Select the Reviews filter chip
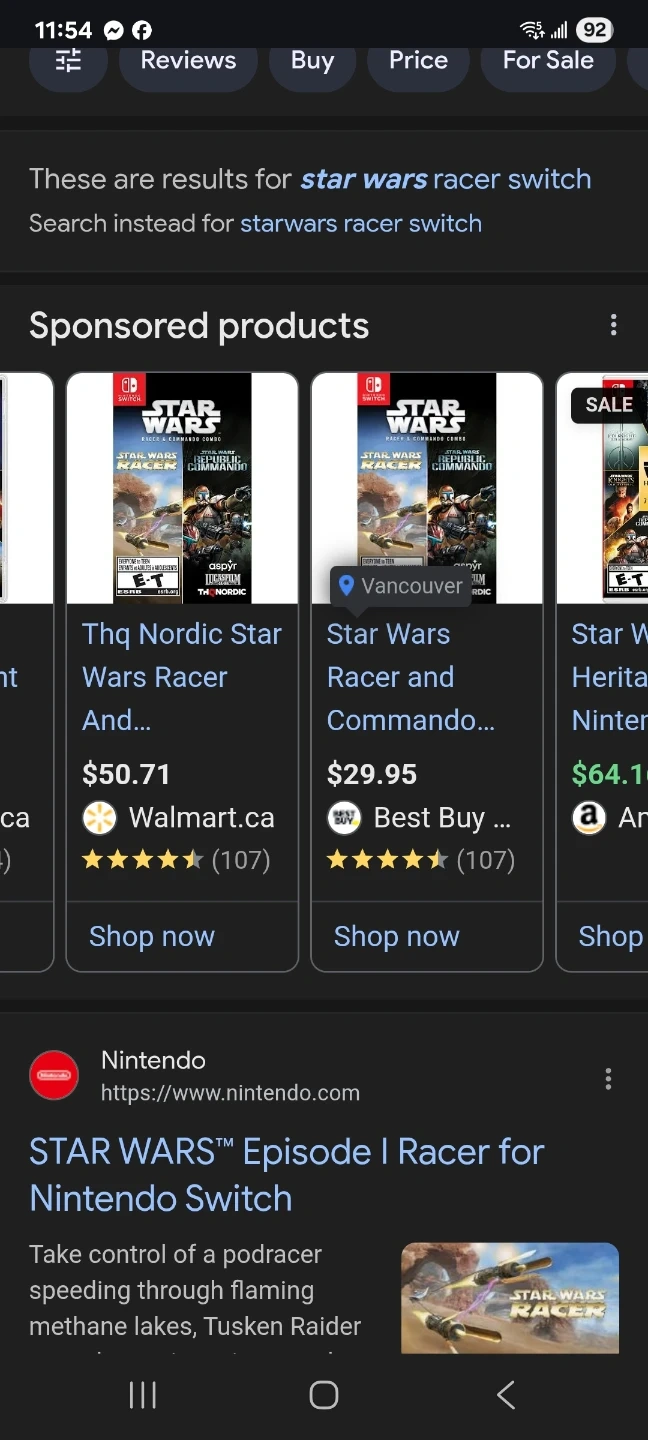 click(188, 61)
